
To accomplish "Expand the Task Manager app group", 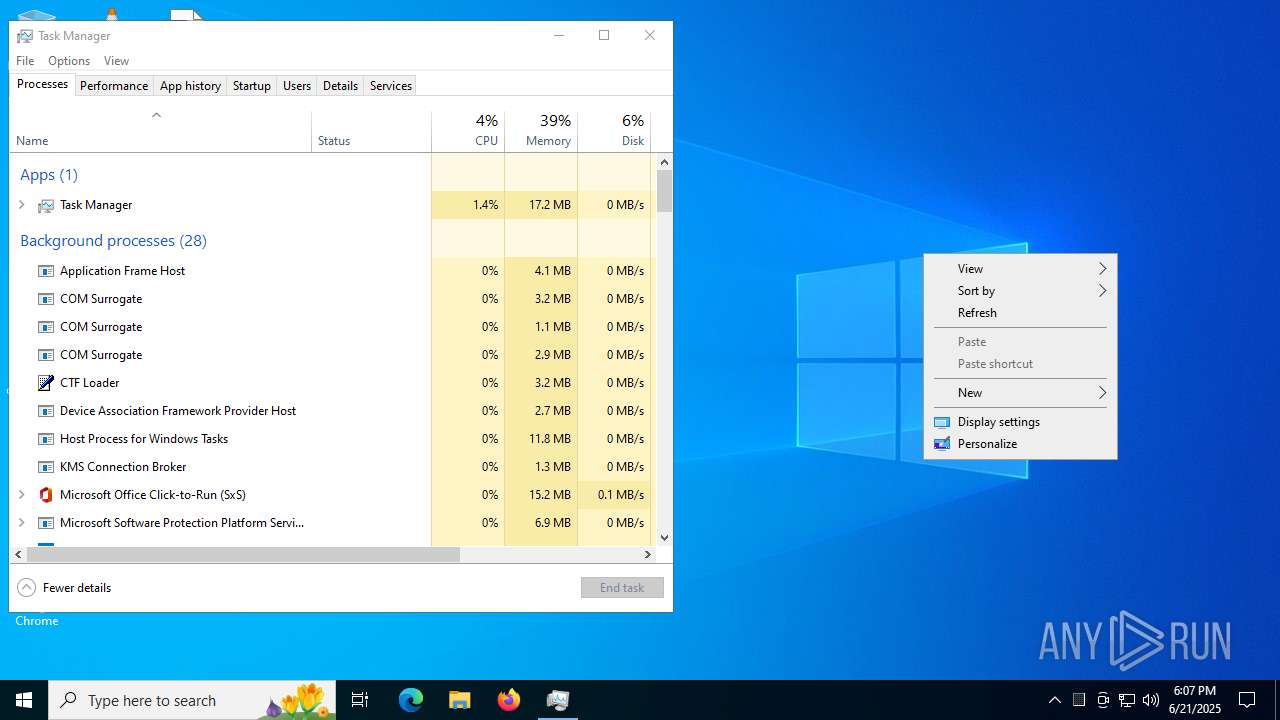I will pos(22,205).
